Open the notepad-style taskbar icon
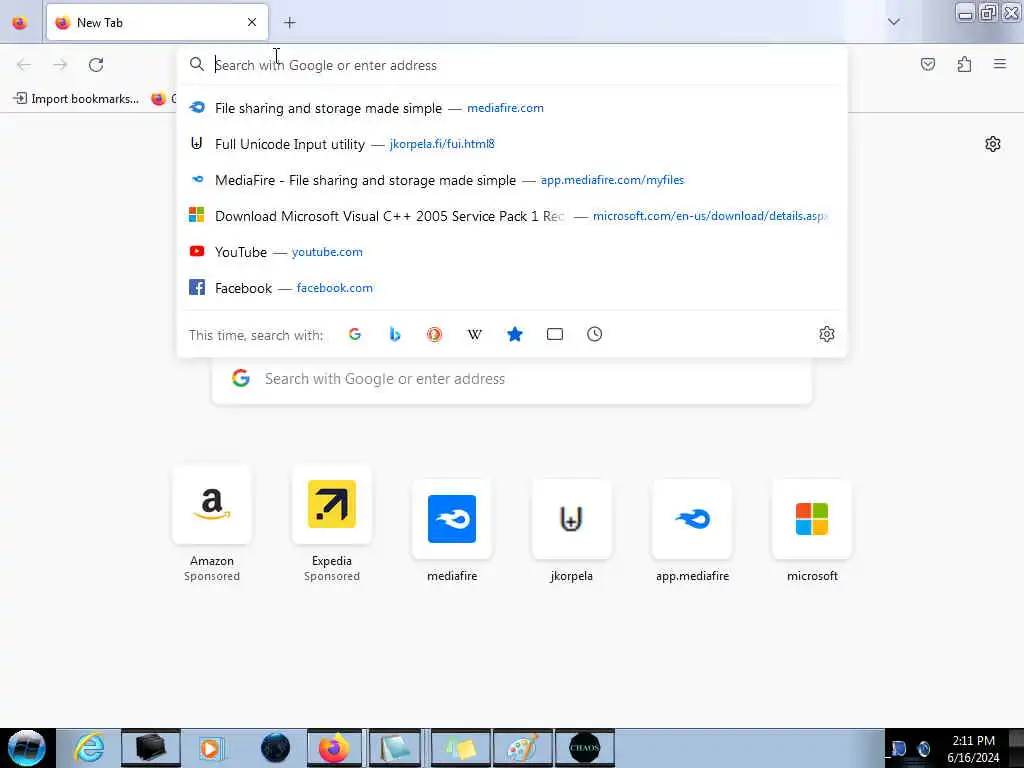 pos(395,748)
